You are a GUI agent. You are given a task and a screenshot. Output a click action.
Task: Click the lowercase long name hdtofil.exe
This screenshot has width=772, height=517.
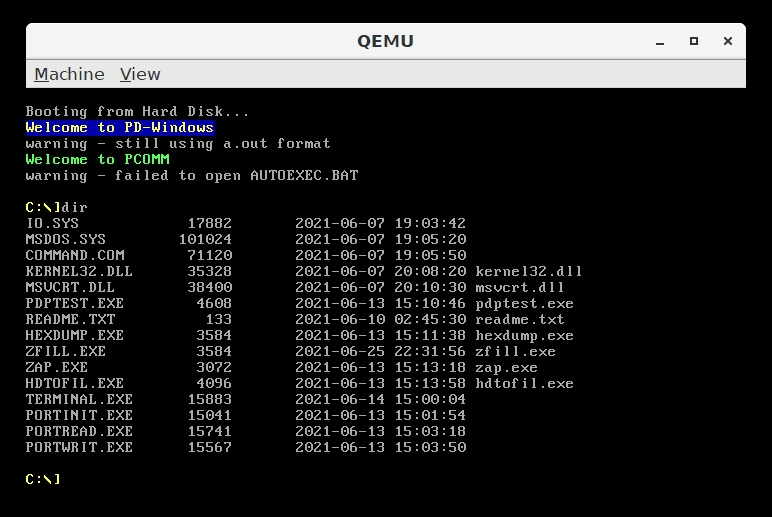click(524, 384)
